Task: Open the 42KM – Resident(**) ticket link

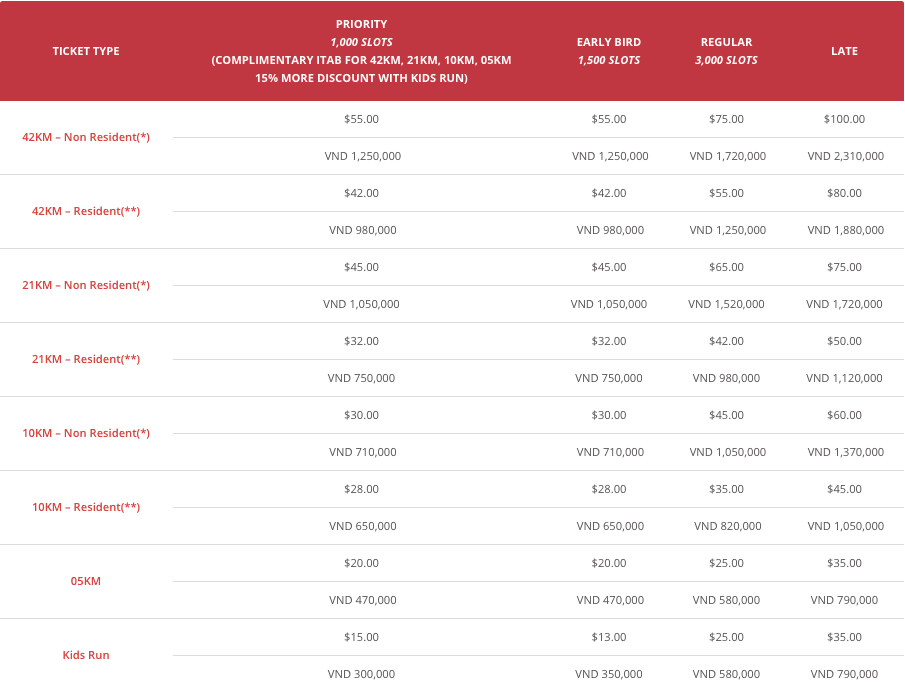Action: [x=86, y=211]
